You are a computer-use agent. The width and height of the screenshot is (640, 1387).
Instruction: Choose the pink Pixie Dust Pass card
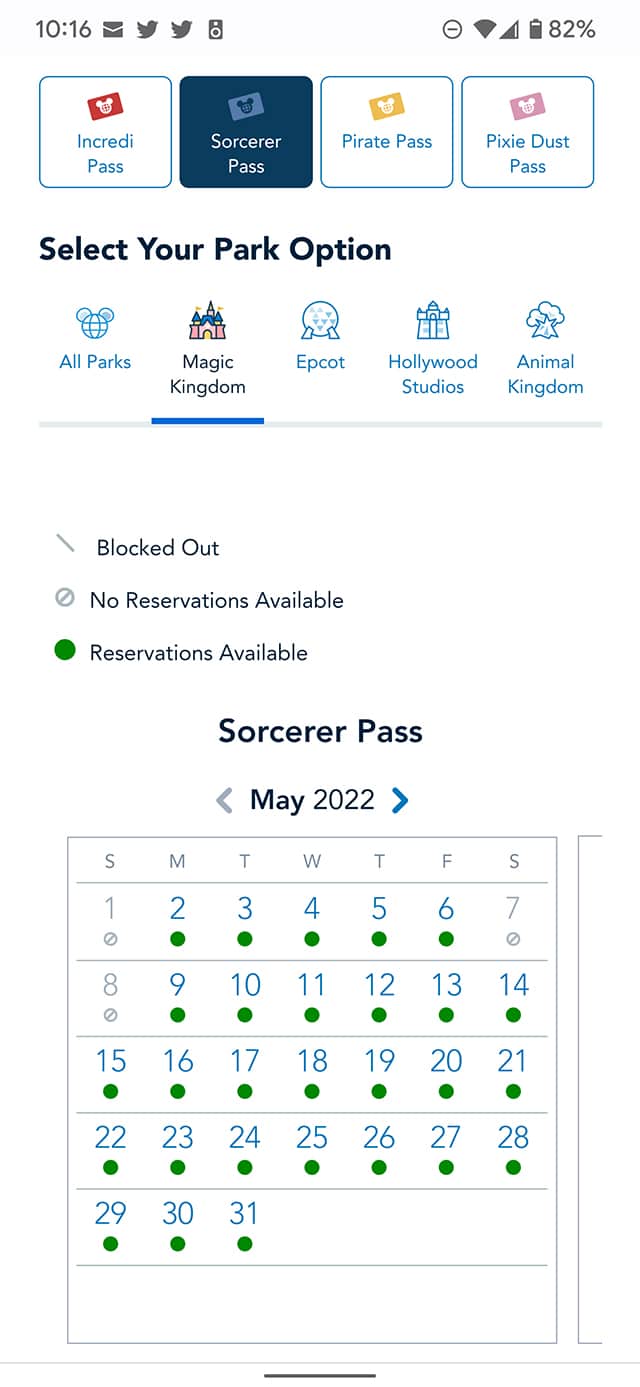point(527,132)
